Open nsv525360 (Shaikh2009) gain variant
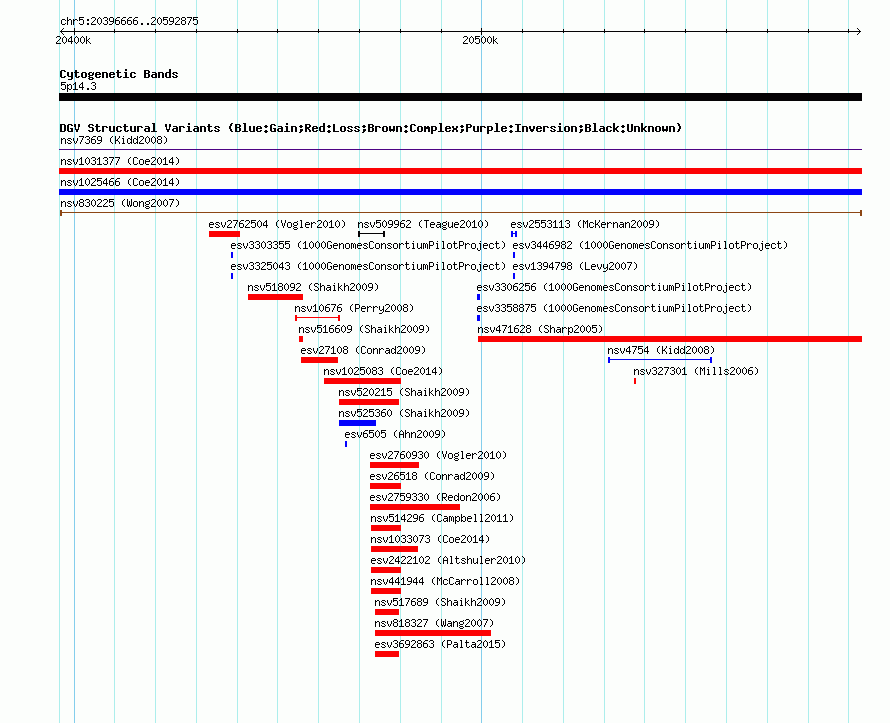 coord(404,413)
